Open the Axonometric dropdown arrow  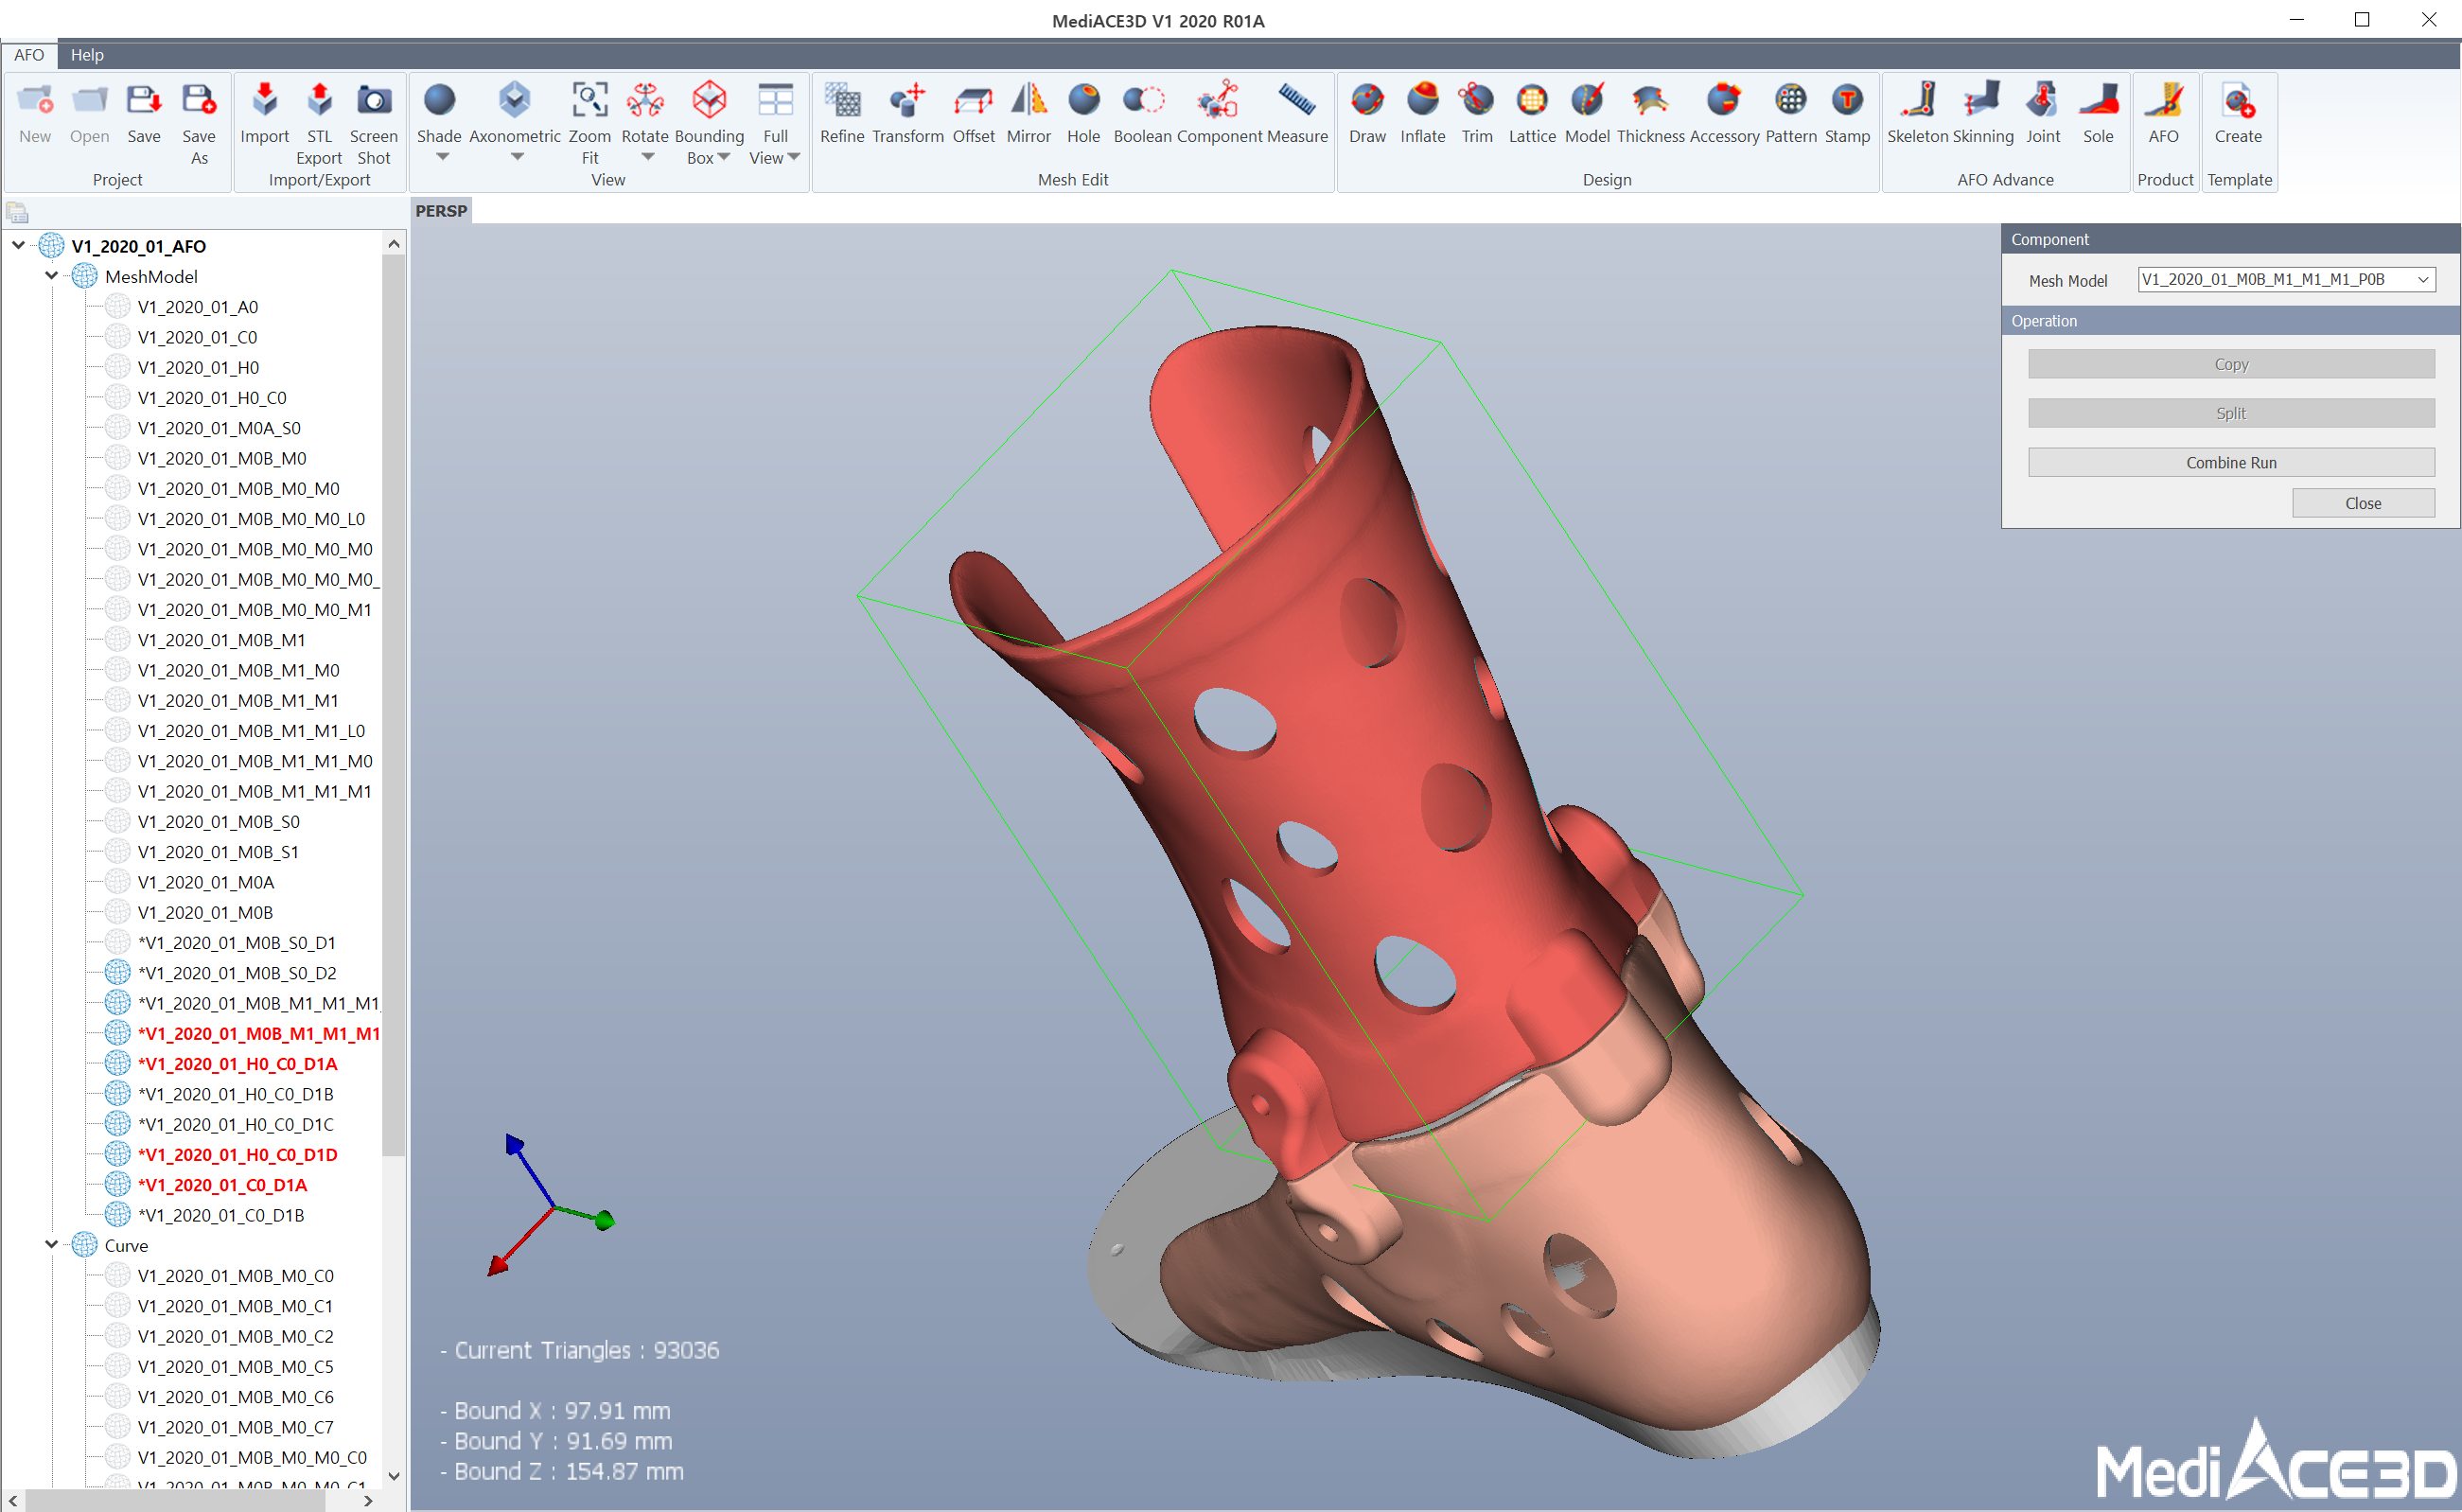pos(517,157)
